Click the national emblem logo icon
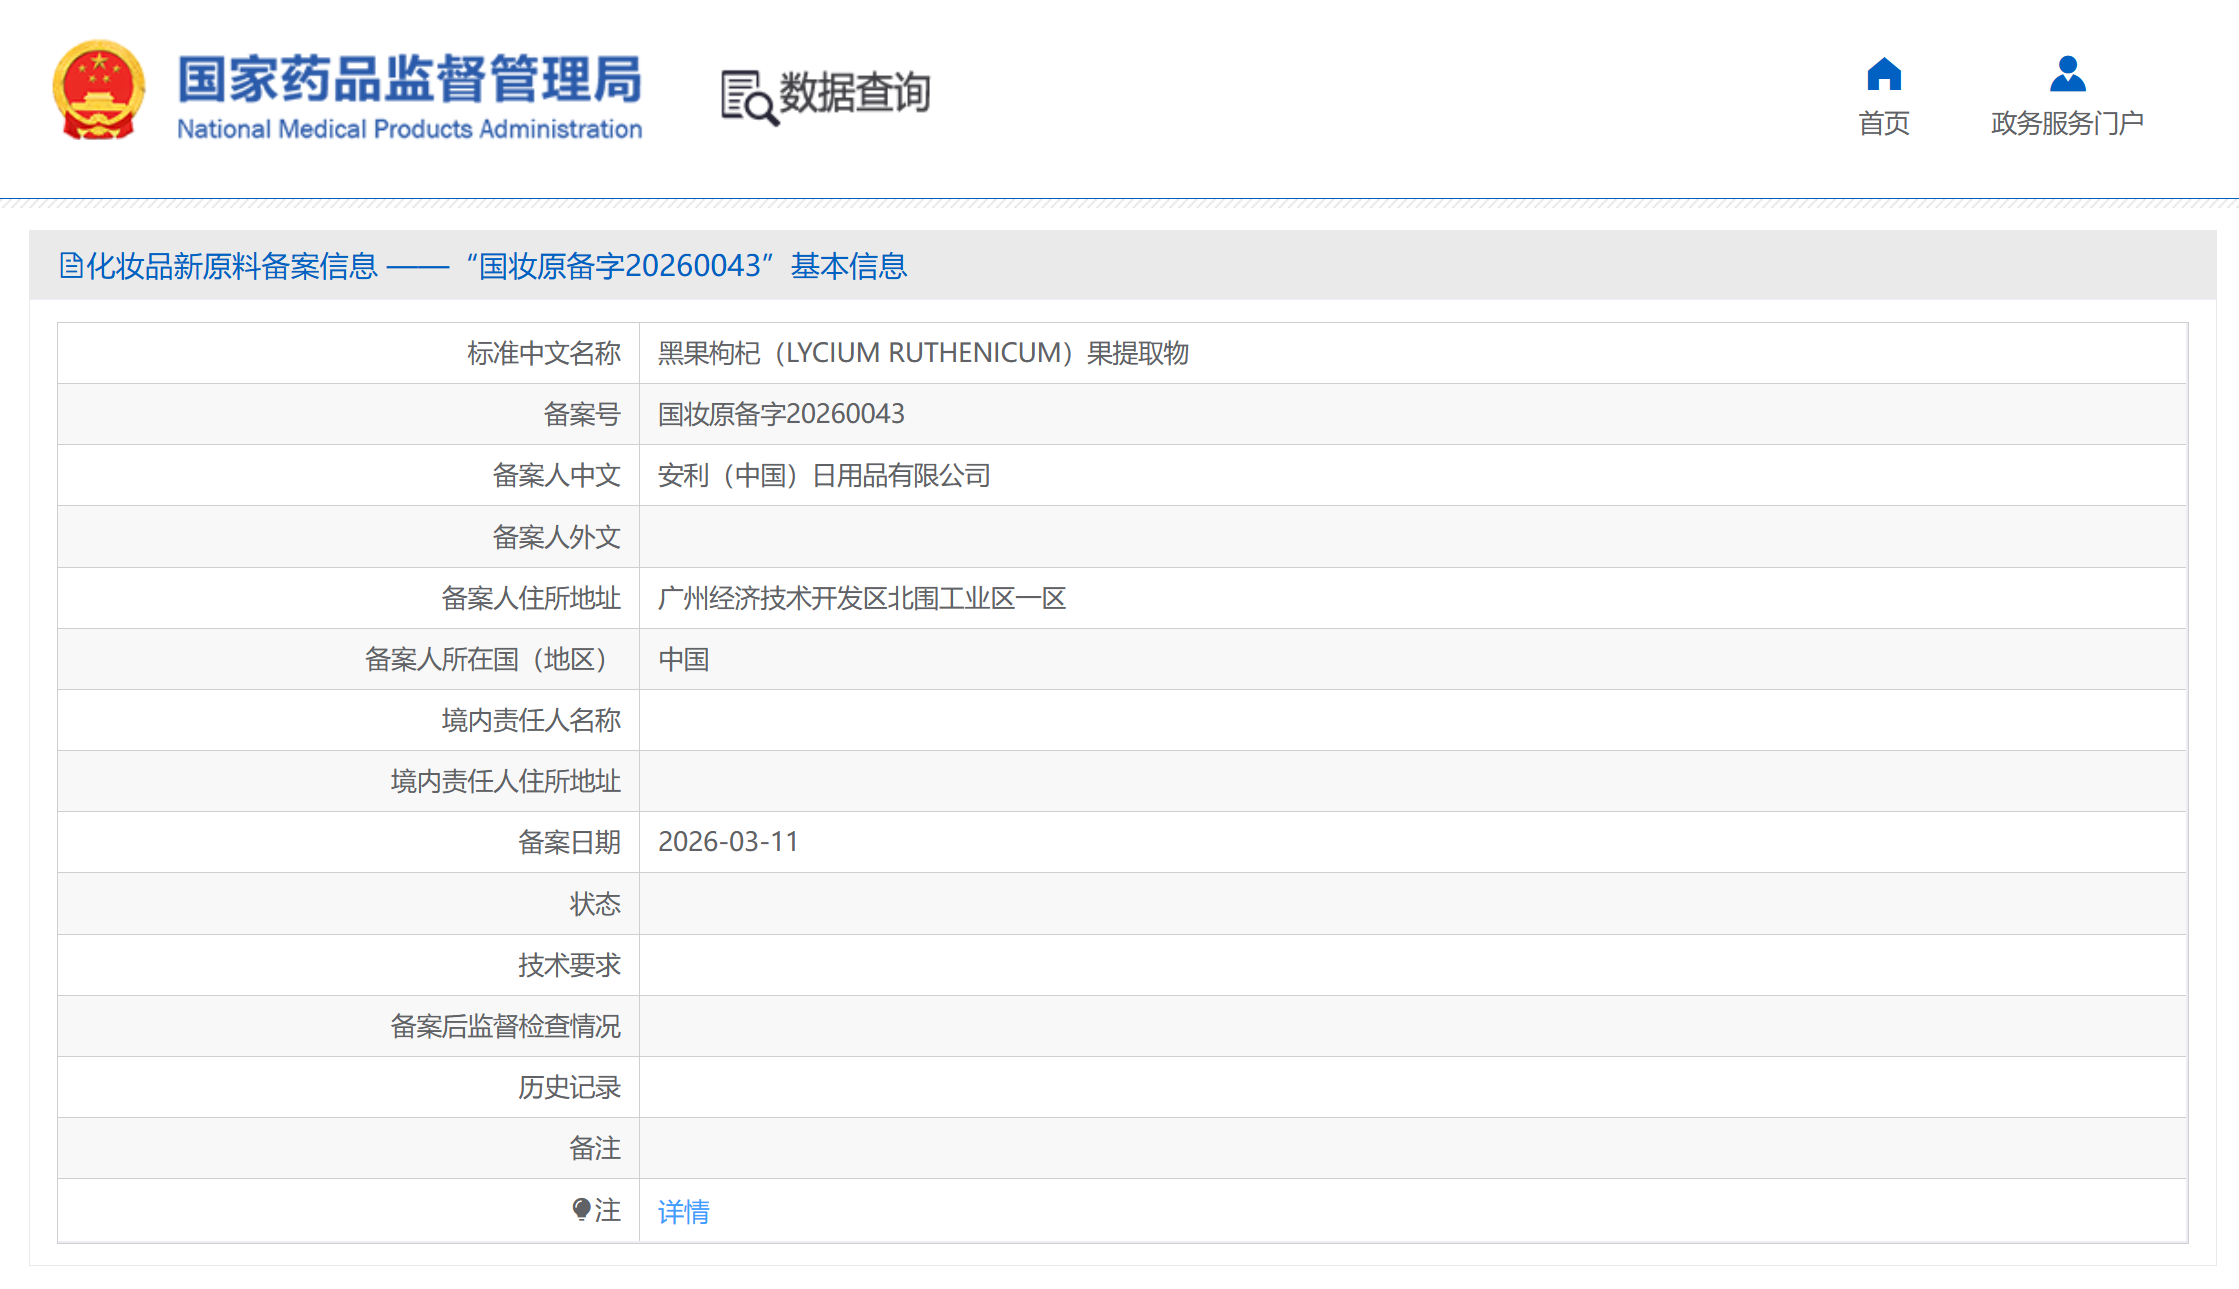Screen dimensions: 2239x1289 98,91
